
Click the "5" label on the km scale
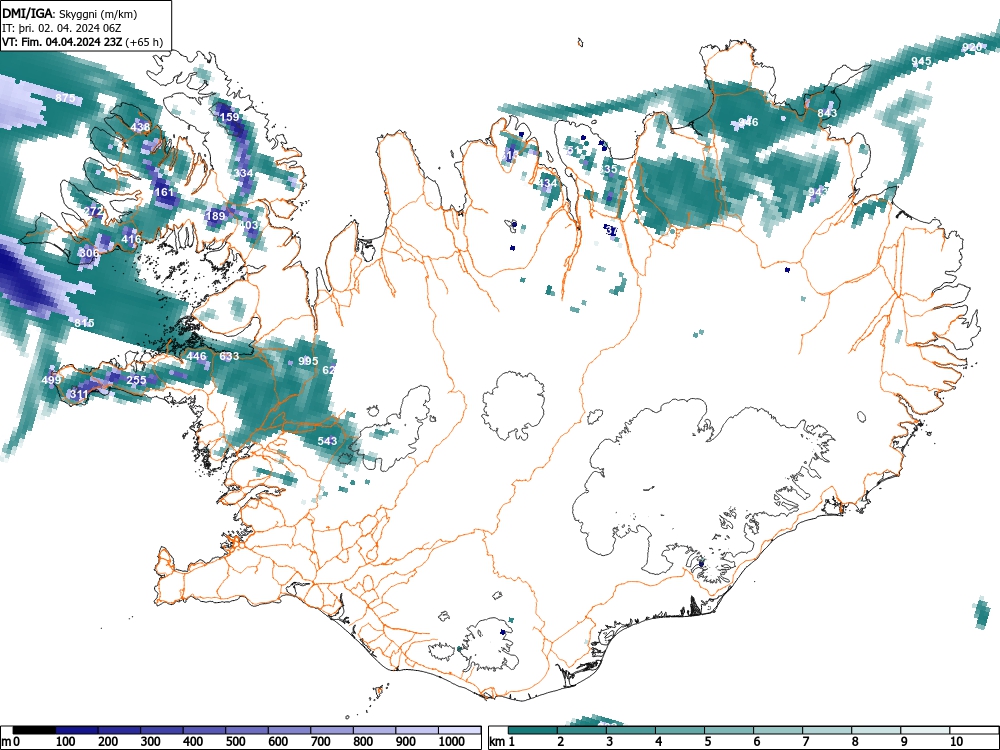pyautogui.click(x=708, y=742)
